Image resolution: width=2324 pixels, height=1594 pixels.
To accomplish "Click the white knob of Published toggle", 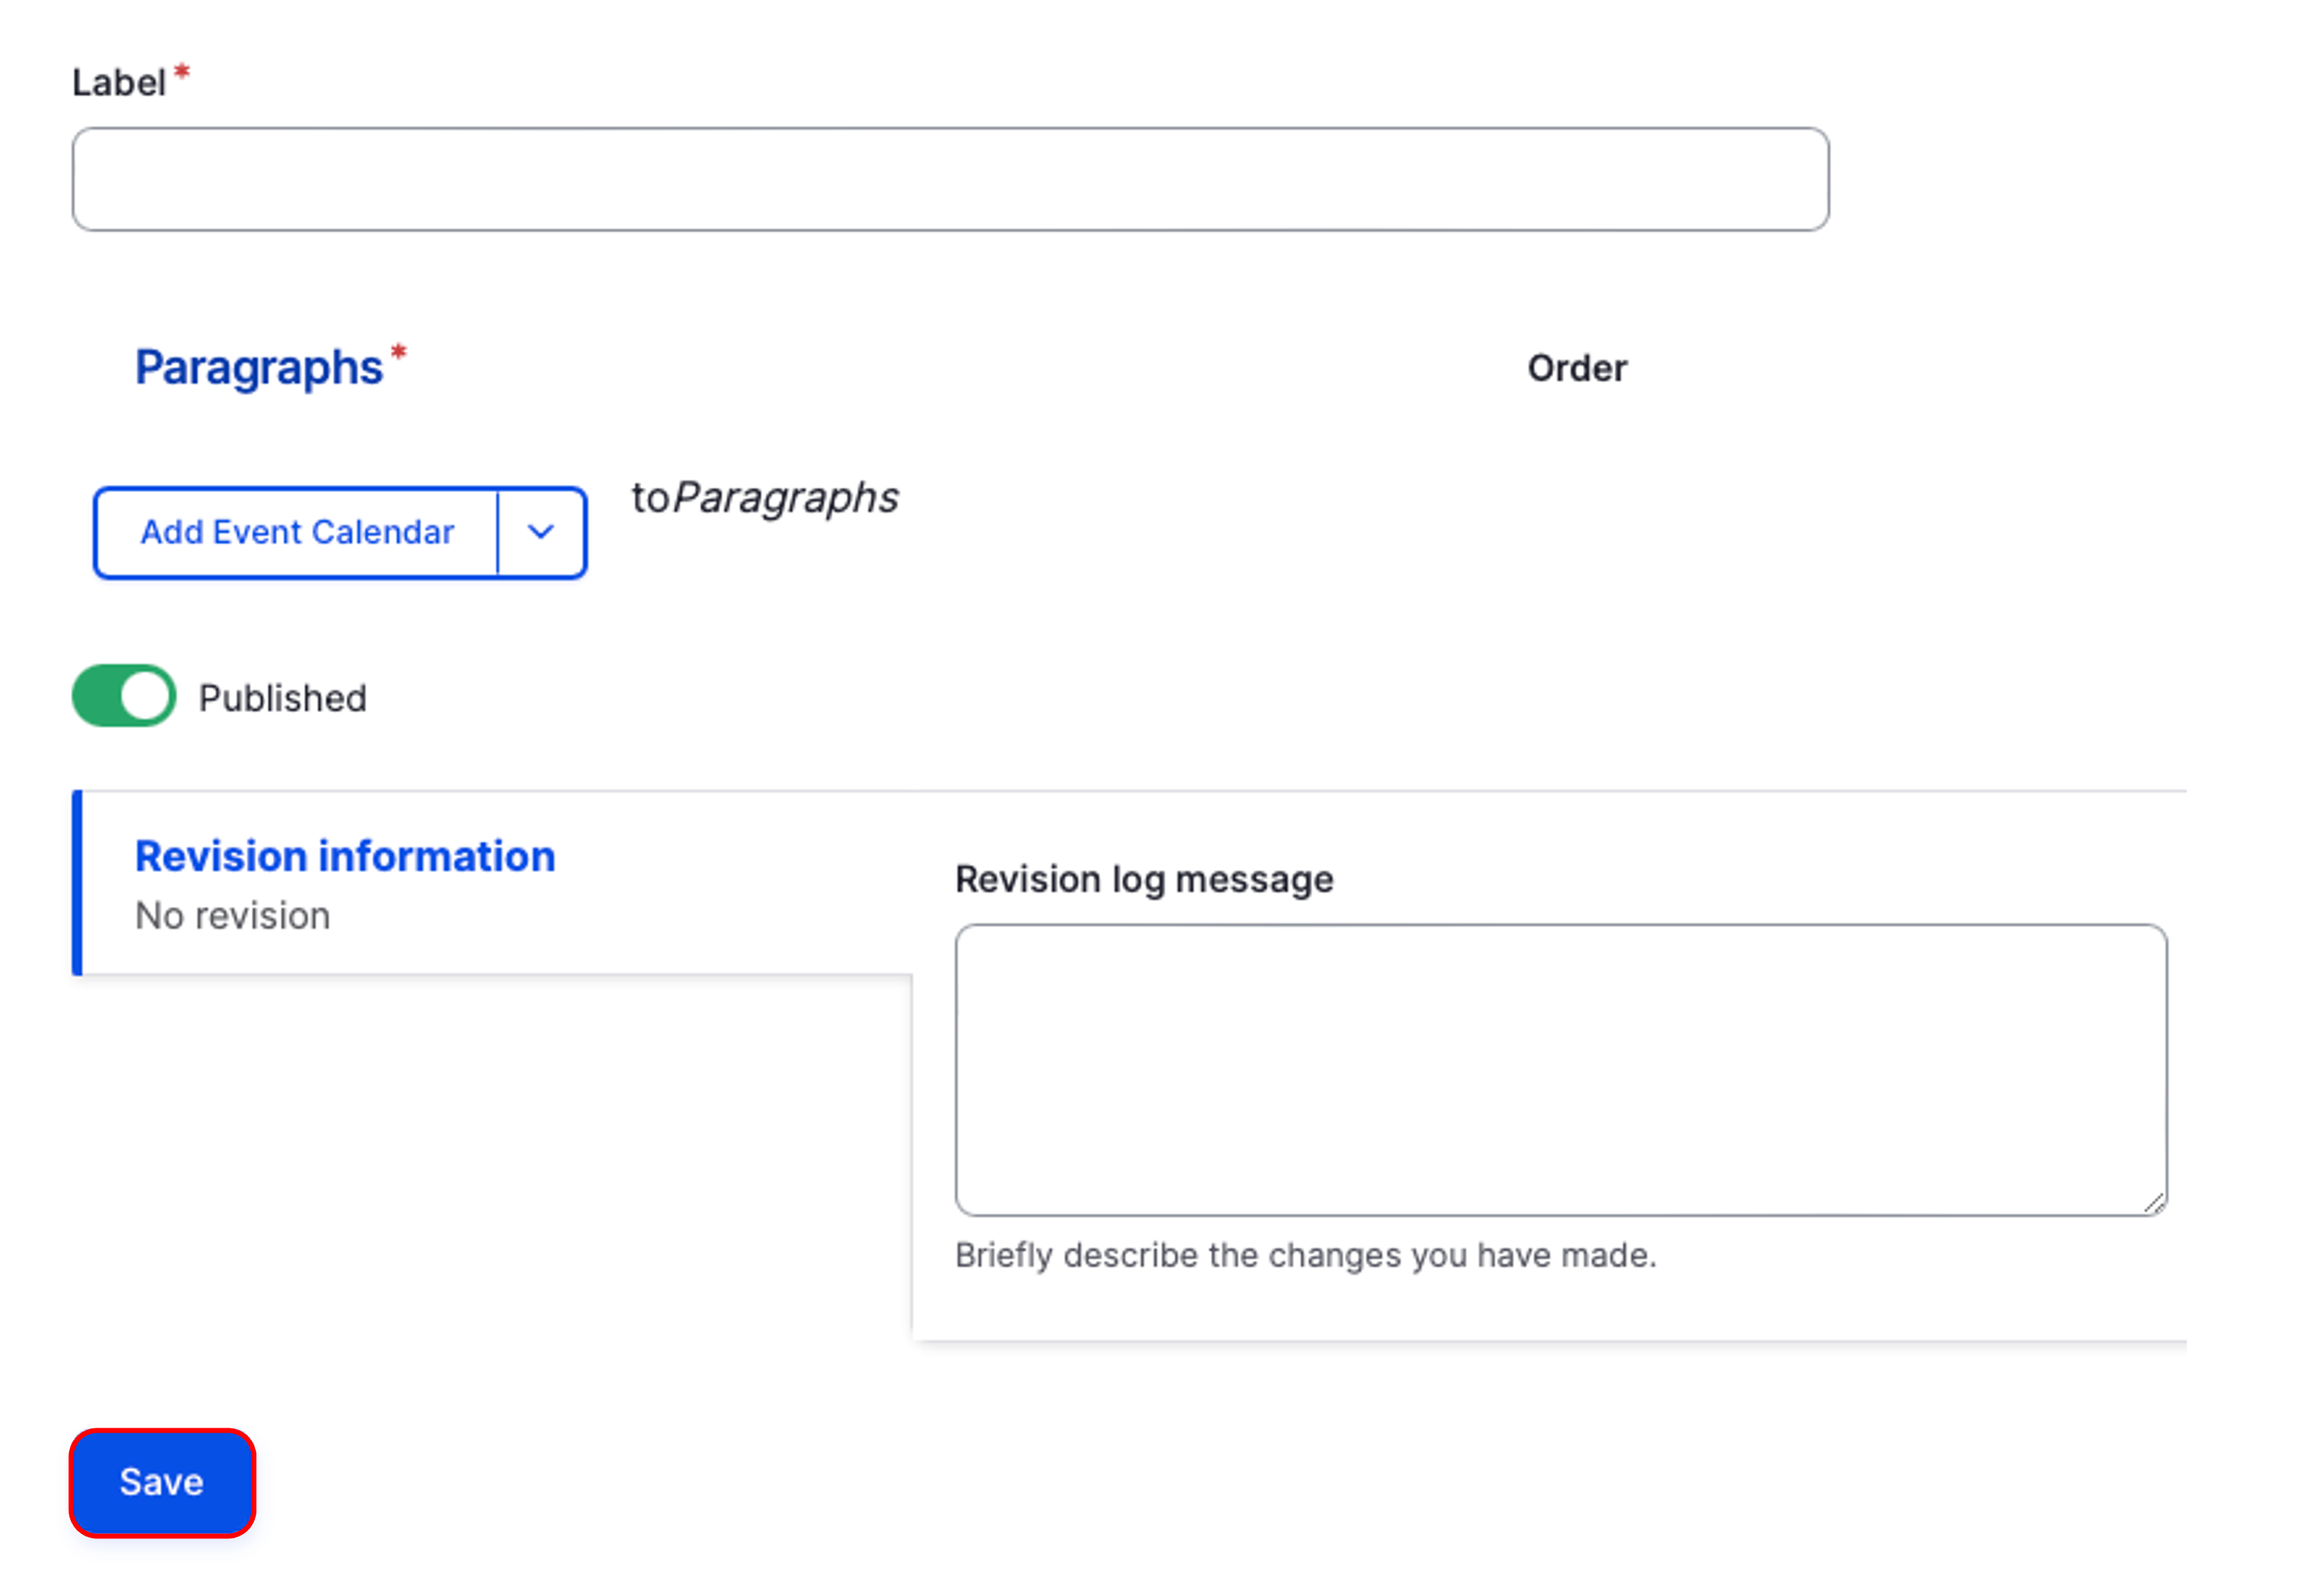I will click(146, 696).
